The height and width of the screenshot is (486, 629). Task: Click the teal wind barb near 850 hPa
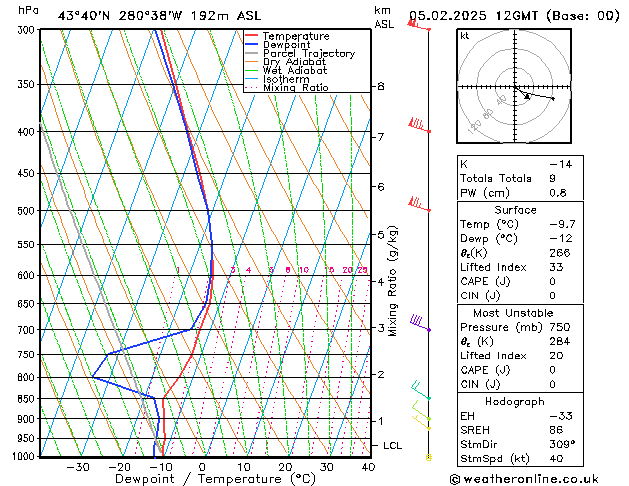coord(421,390)
